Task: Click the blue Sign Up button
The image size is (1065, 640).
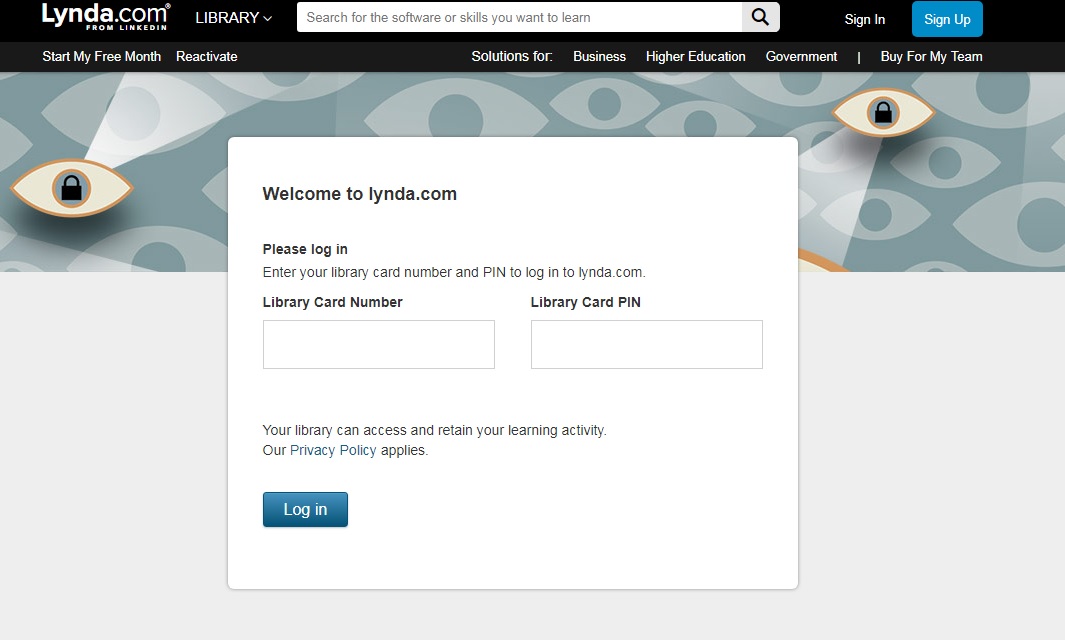Action: point(947,19)
